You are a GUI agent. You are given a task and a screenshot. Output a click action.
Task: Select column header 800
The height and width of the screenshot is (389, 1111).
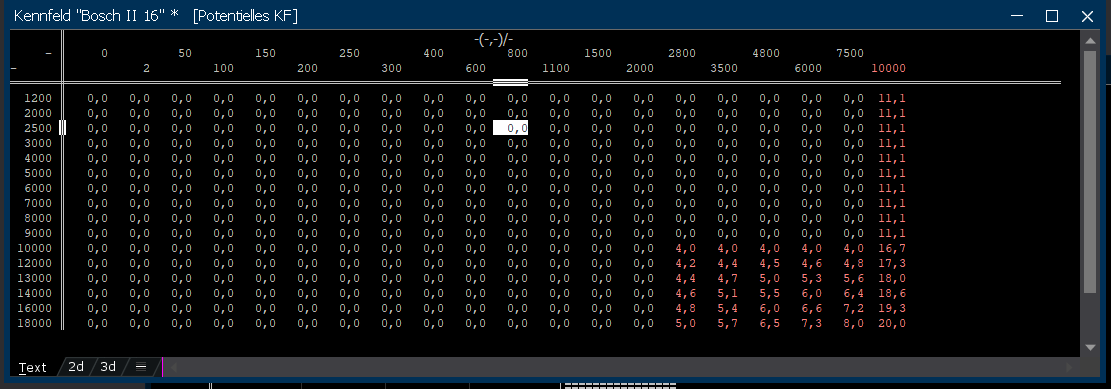[x=517, y=53]
